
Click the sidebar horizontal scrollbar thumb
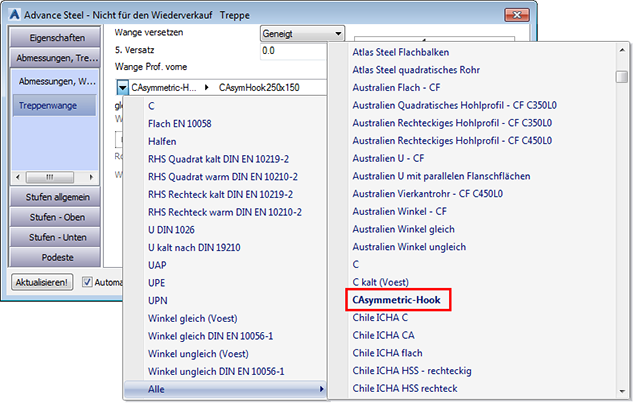coord(50,177)
